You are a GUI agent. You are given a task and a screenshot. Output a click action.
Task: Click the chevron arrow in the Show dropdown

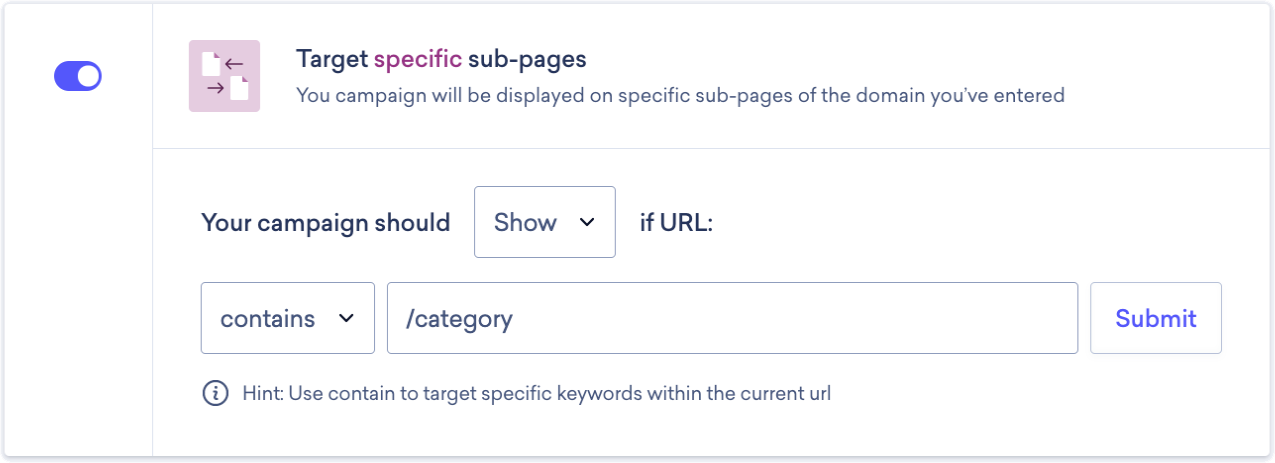pyautogui.click(x=586, y=222)
